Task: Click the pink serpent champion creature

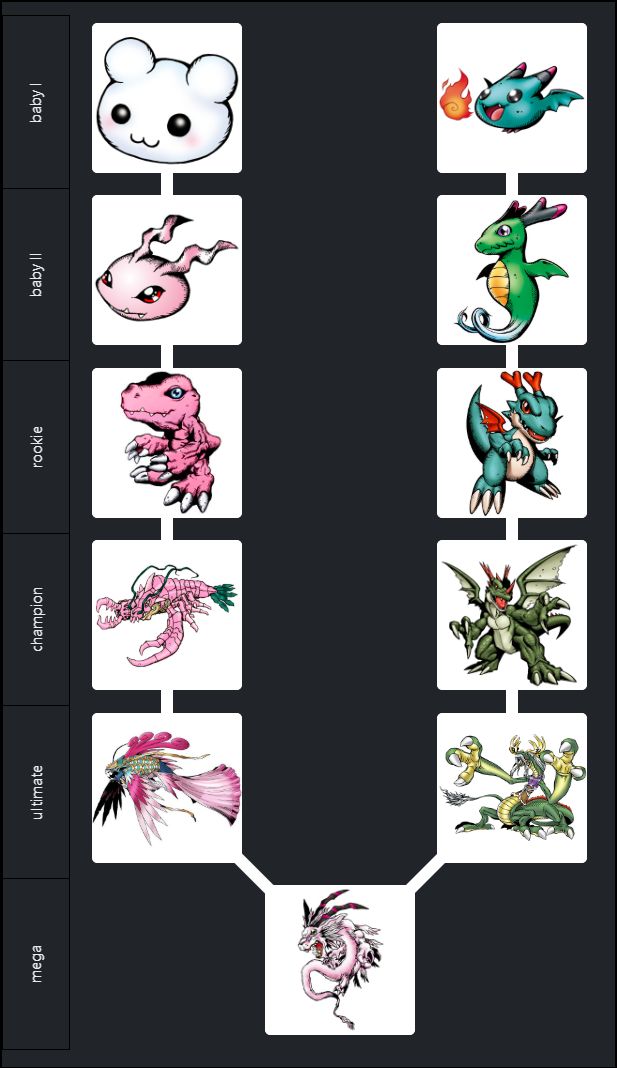Action: 167,615
